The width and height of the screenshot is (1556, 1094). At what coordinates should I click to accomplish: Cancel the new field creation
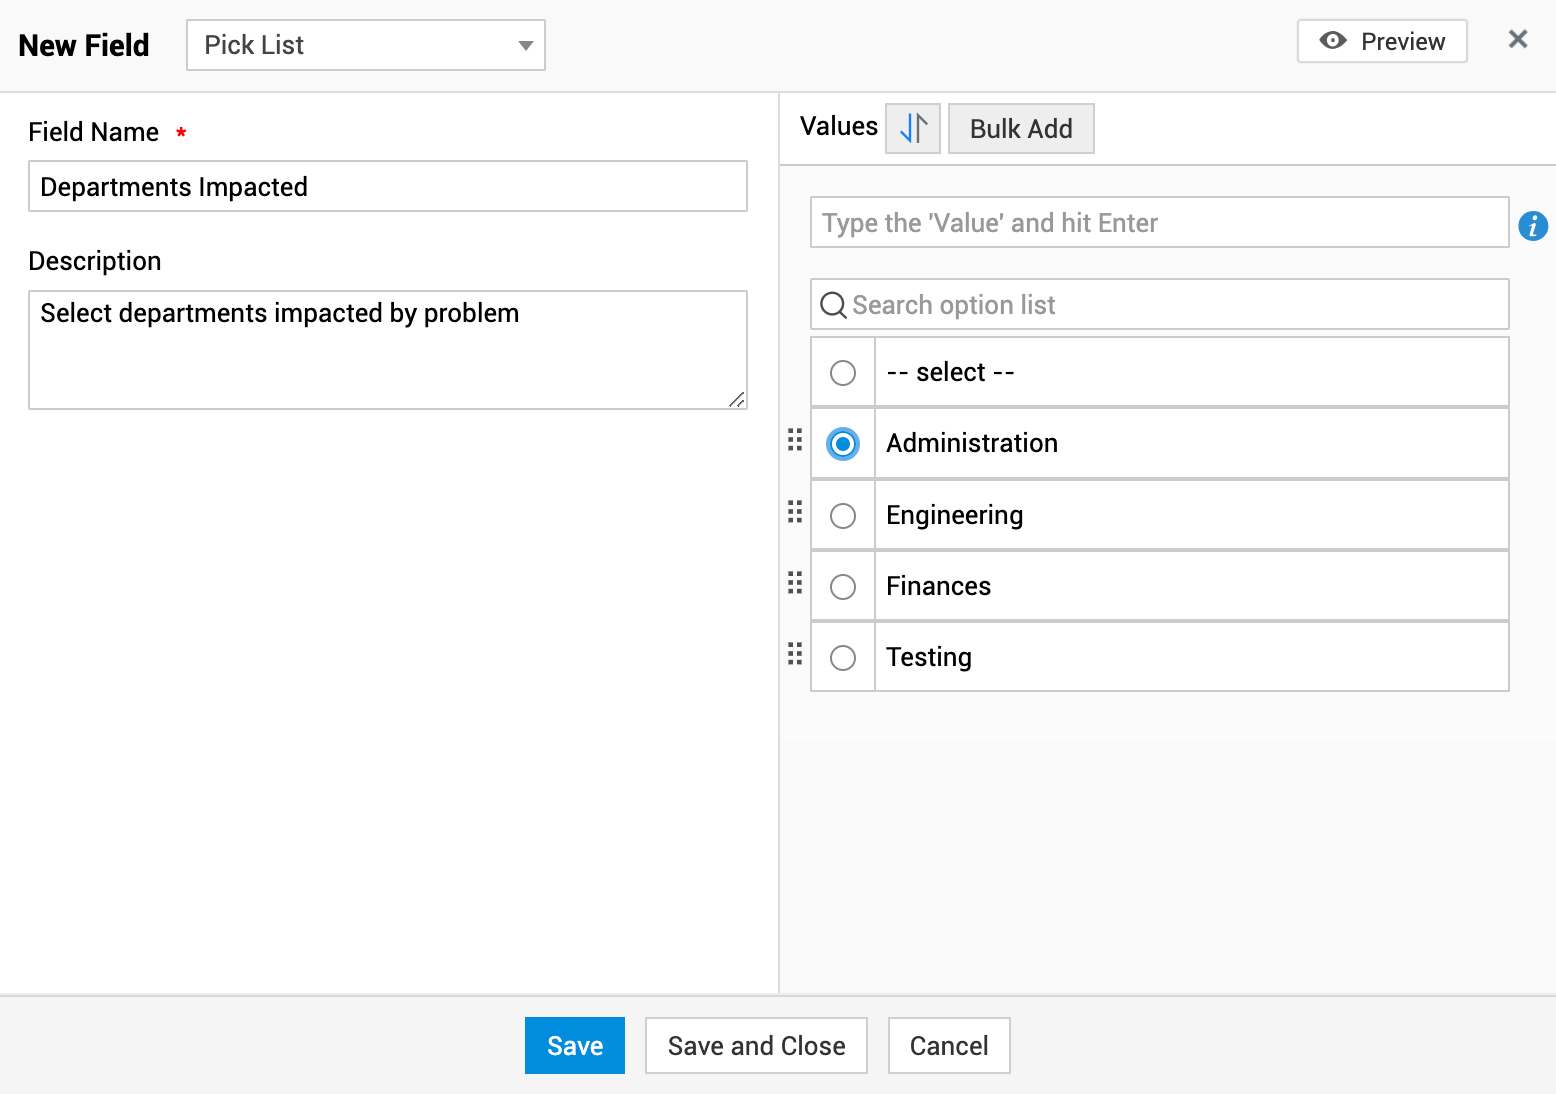(x=948, y=1046)
